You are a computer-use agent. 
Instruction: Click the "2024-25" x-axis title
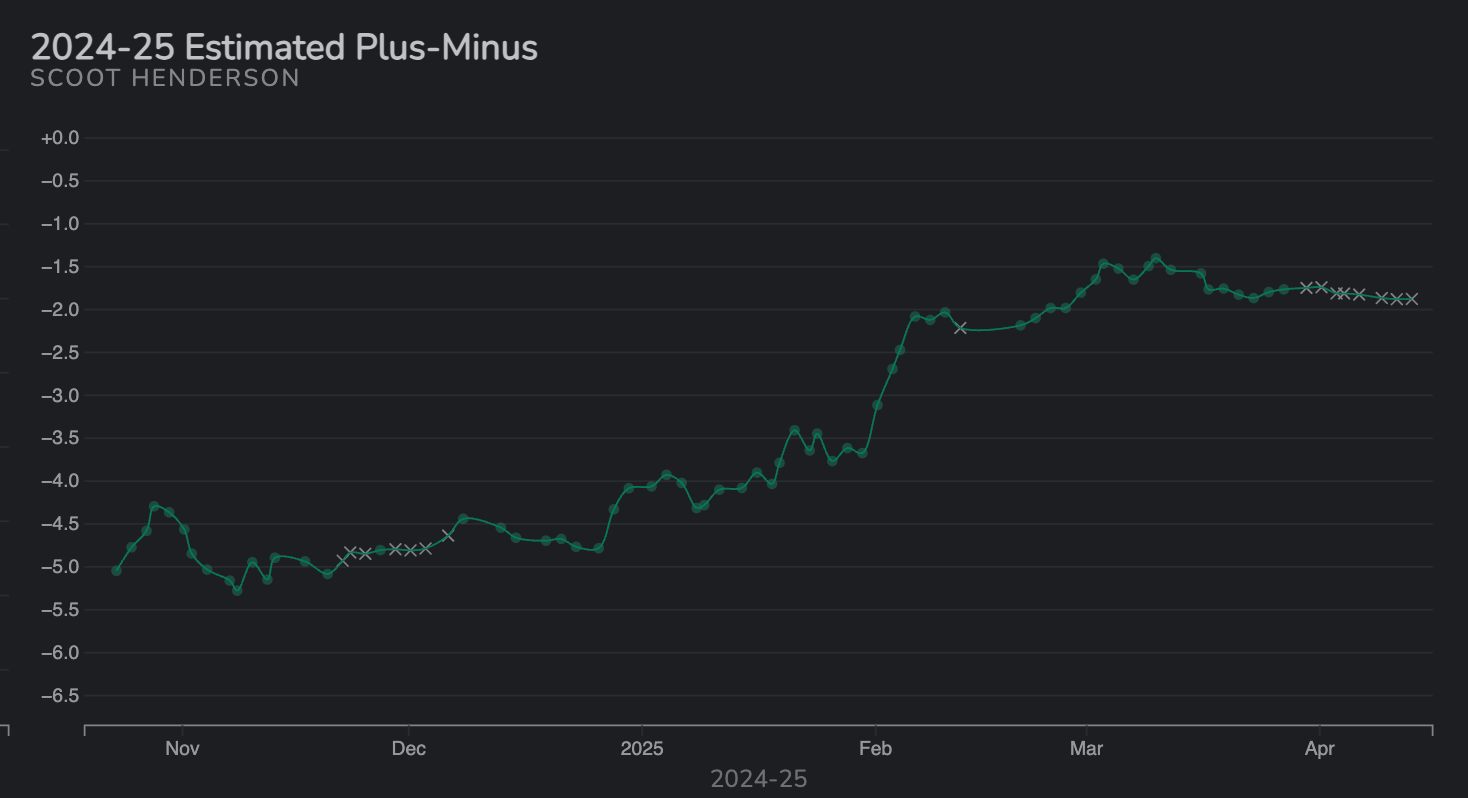tap(758, 779)
